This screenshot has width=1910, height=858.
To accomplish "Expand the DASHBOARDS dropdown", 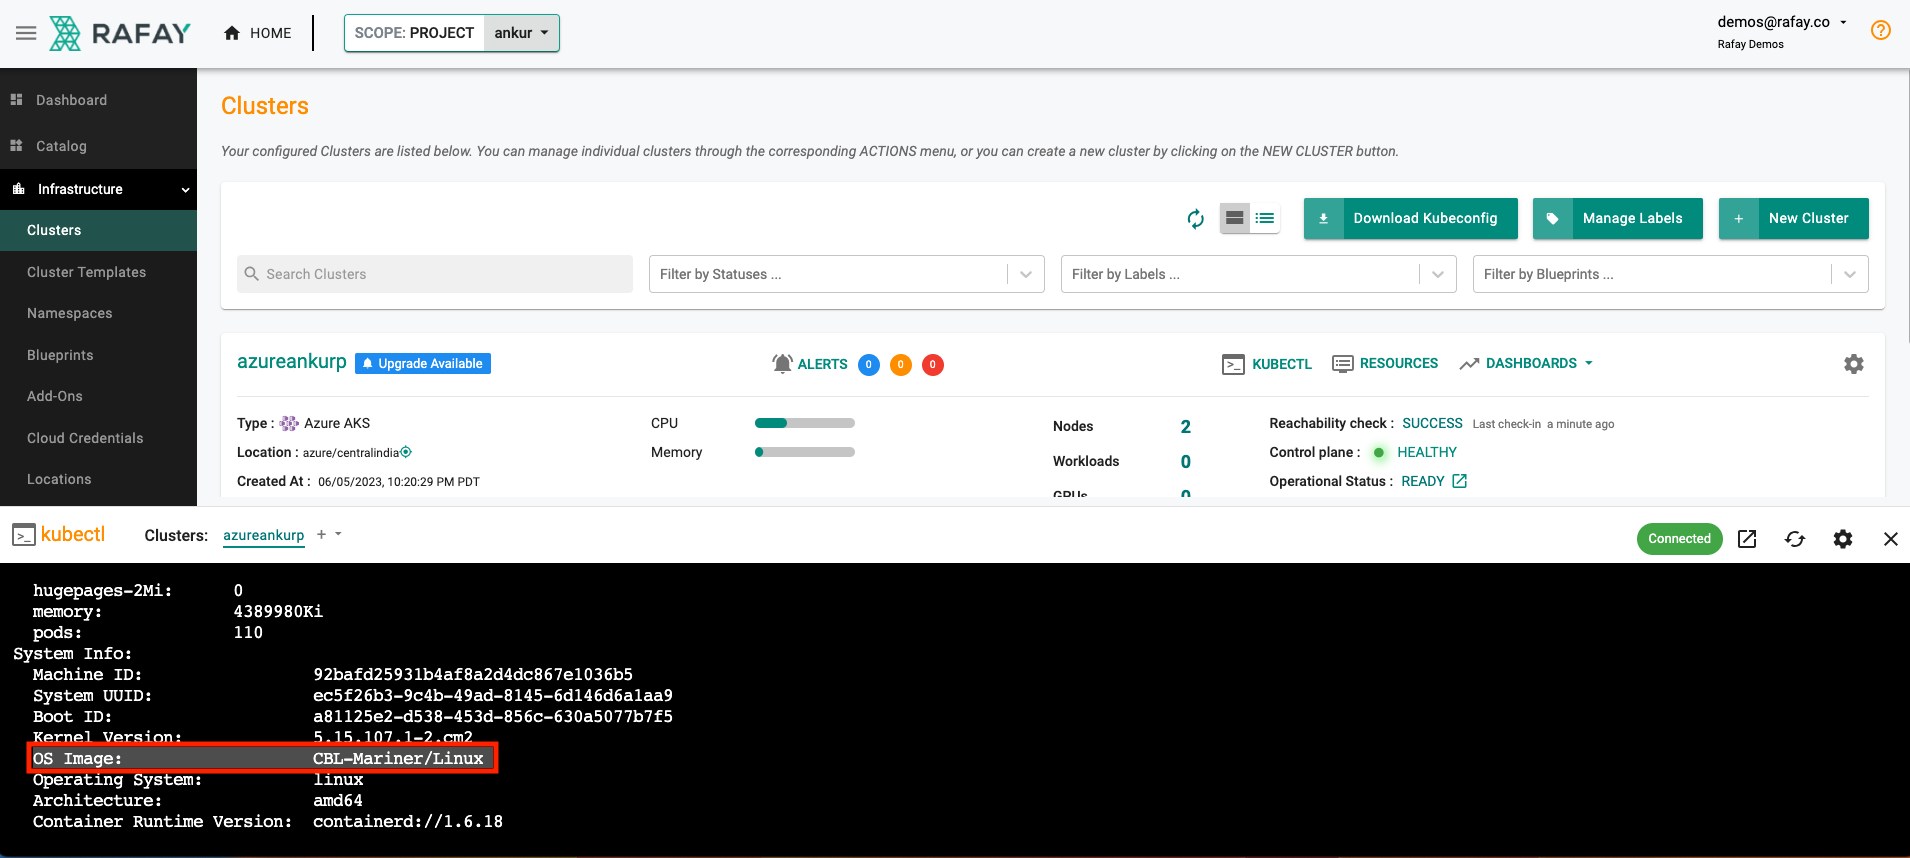I will pyautogui.click(x=1526, y=363).
